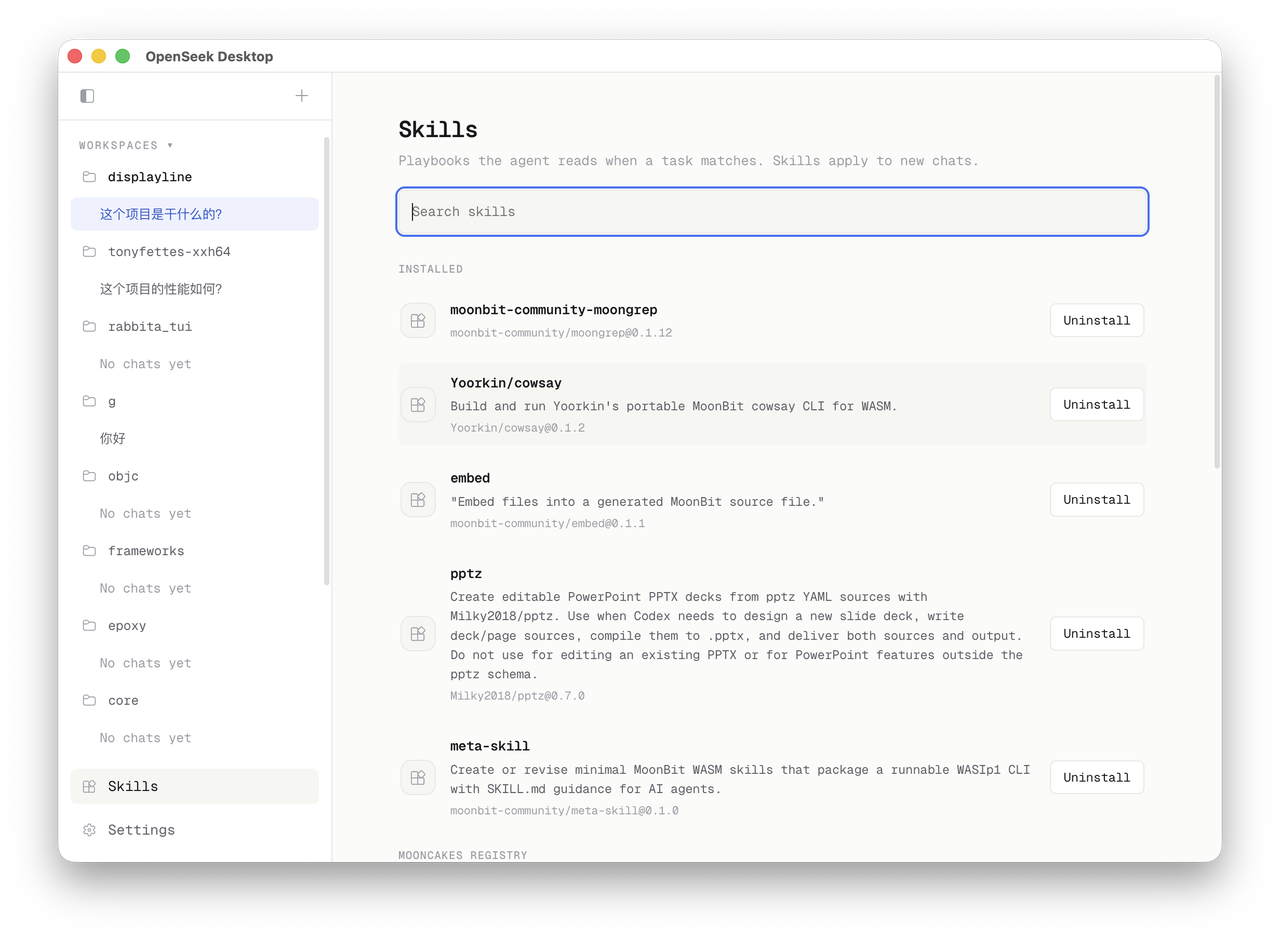Click the folder icon beside g workspace
Screen dimensions: 1280x939
tap(89, 401)
